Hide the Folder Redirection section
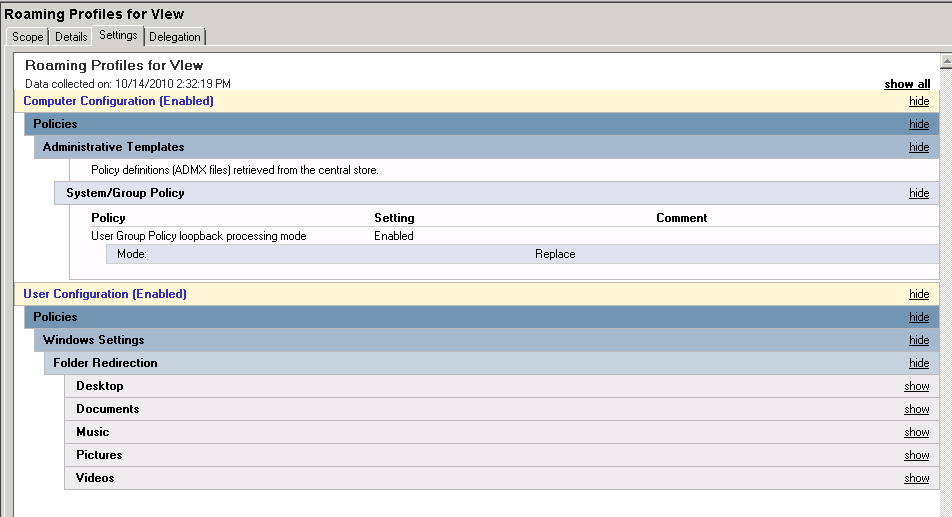 click(919, 363)
